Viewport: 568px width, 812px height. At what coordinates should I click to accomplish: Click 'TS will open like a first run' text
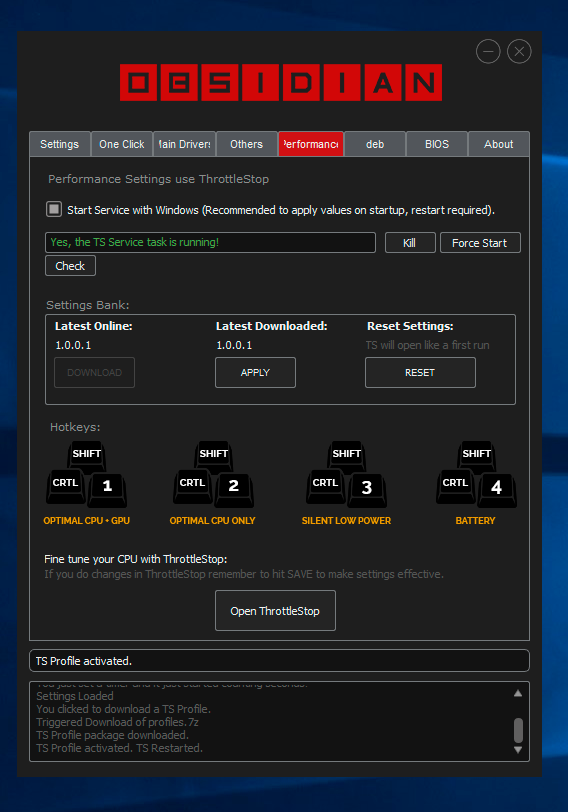point(427,345)
